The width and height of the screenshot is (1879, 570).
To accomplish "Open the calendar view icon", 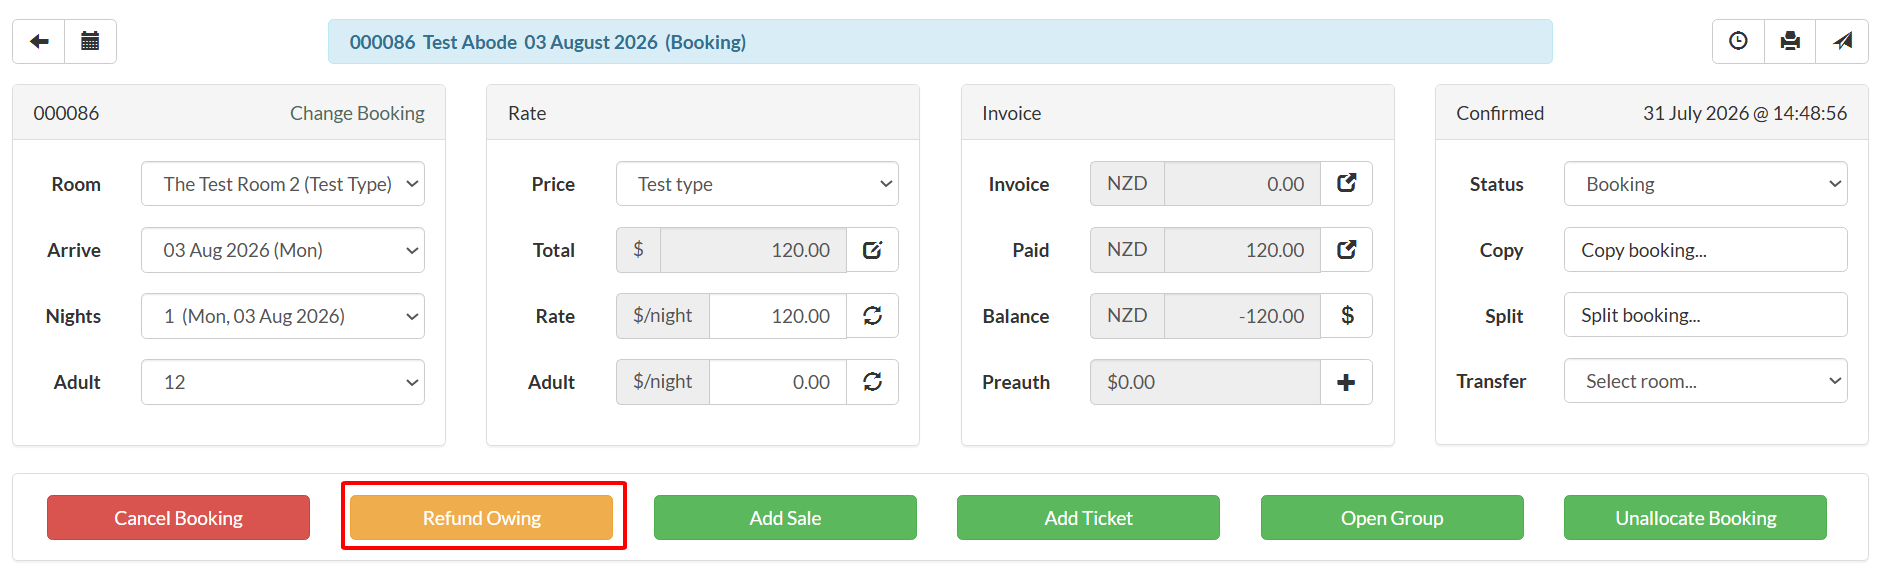I will coord(90,41).
